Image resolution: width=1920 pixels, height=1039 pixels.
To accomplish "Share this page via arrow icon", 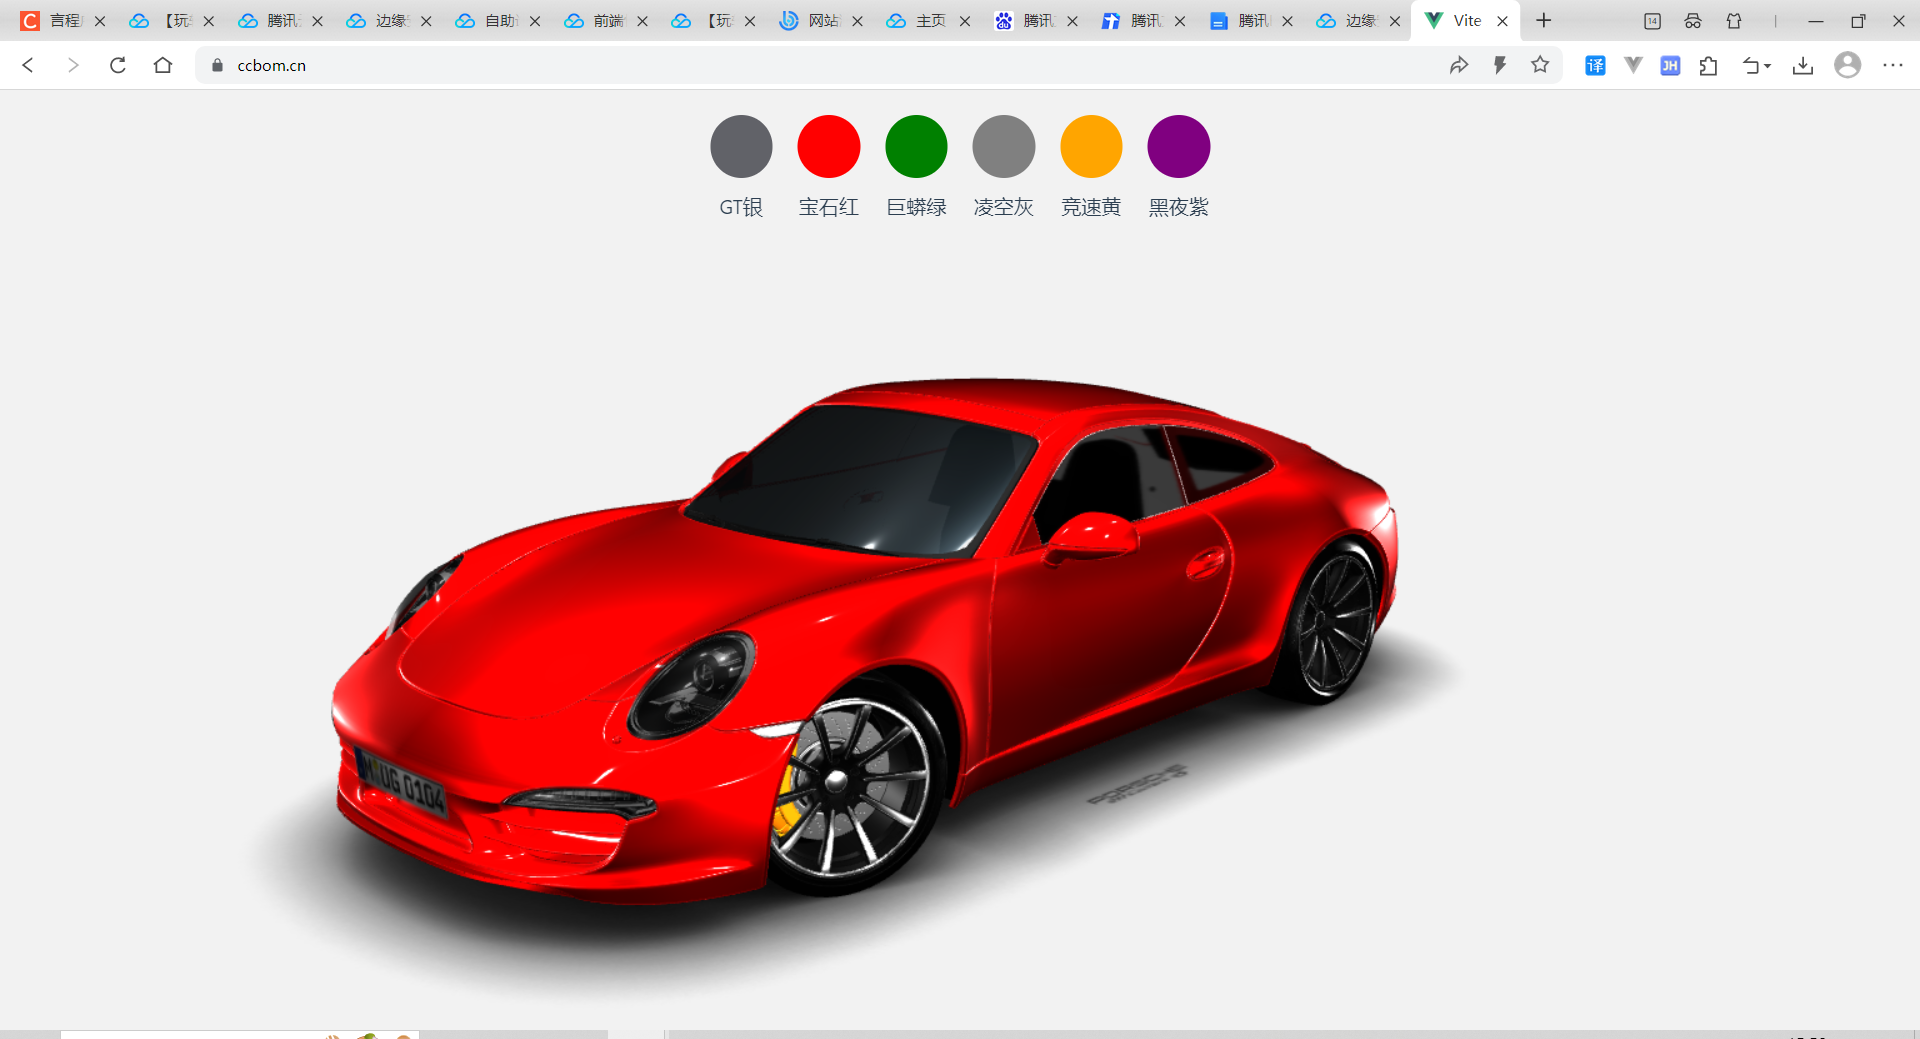I will click(x=1459, y=65).
